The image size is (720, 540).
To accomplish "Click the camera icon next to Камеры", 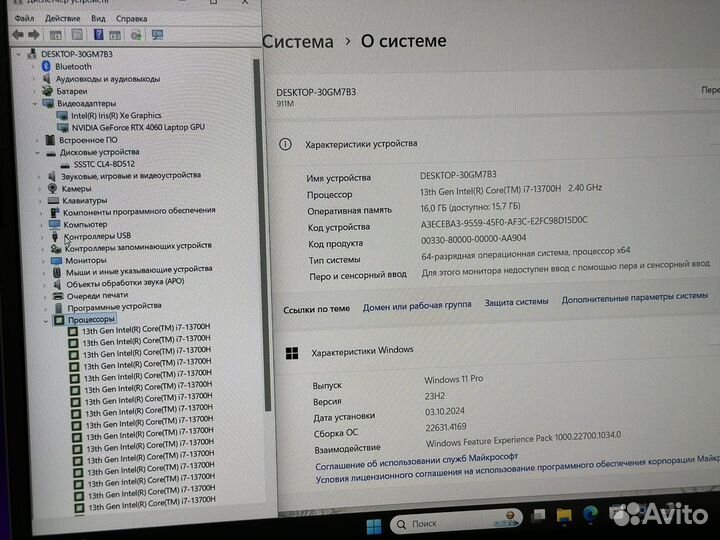I will 52,188.
